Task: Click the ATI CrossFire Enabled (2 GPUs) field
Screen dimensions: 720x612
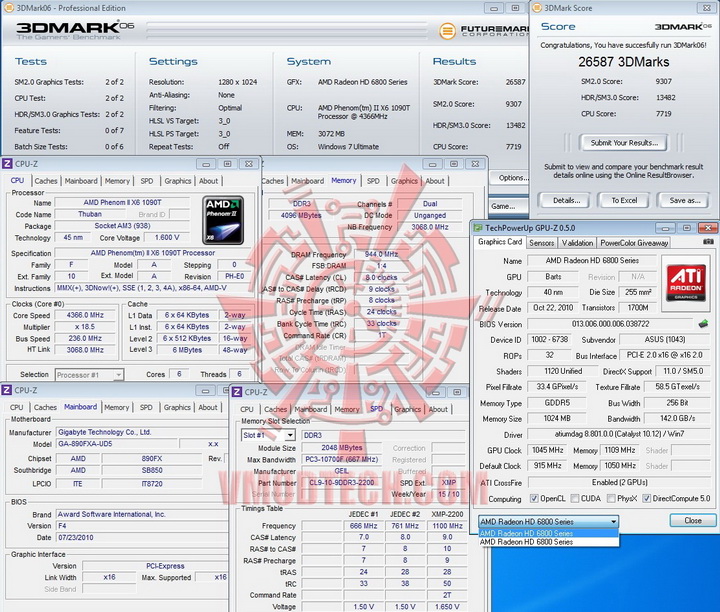Action: tap(619, 482)
